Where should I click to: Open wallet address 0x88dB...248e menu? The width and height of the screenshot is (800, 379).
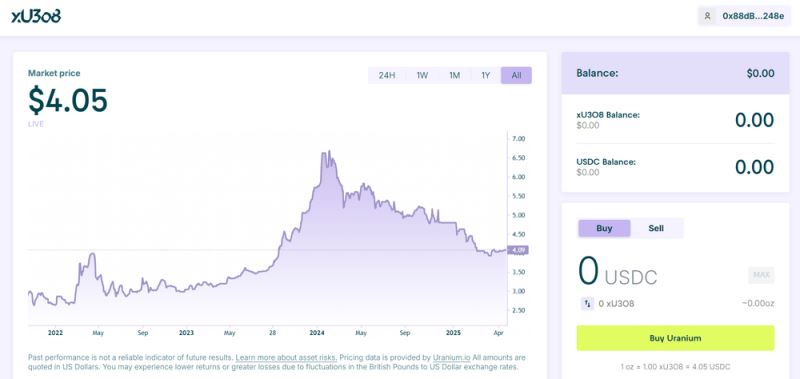(745, 16)
